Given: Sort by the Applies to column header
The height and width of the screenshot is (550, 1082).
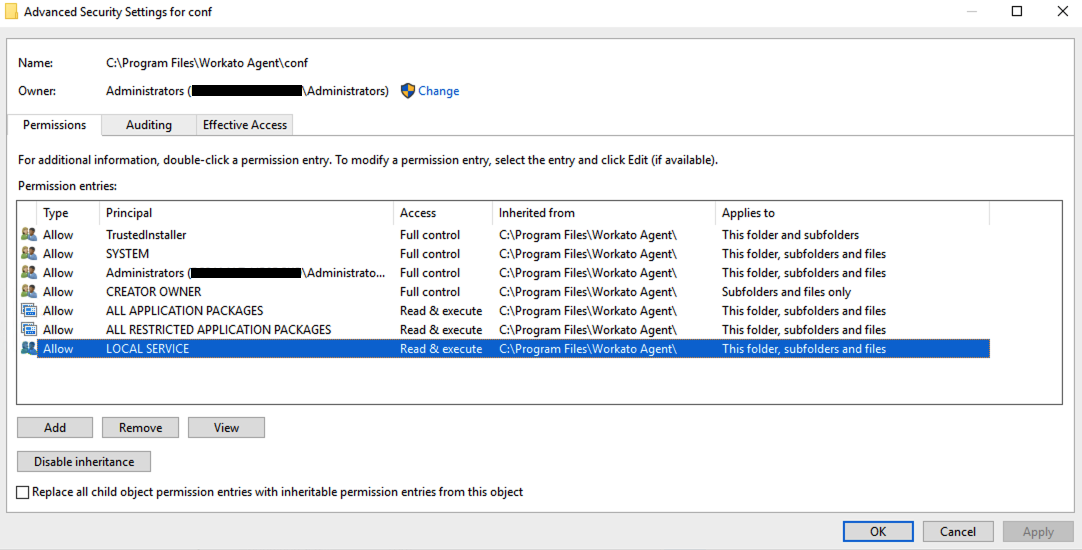Looking at the screenshot, I should (x=852, y=213).
